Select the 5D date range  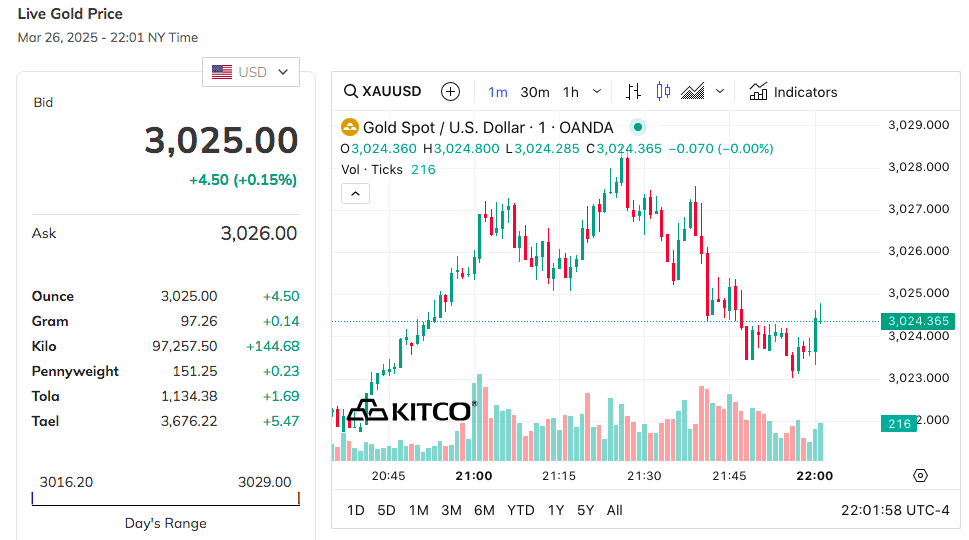(387, 510)
